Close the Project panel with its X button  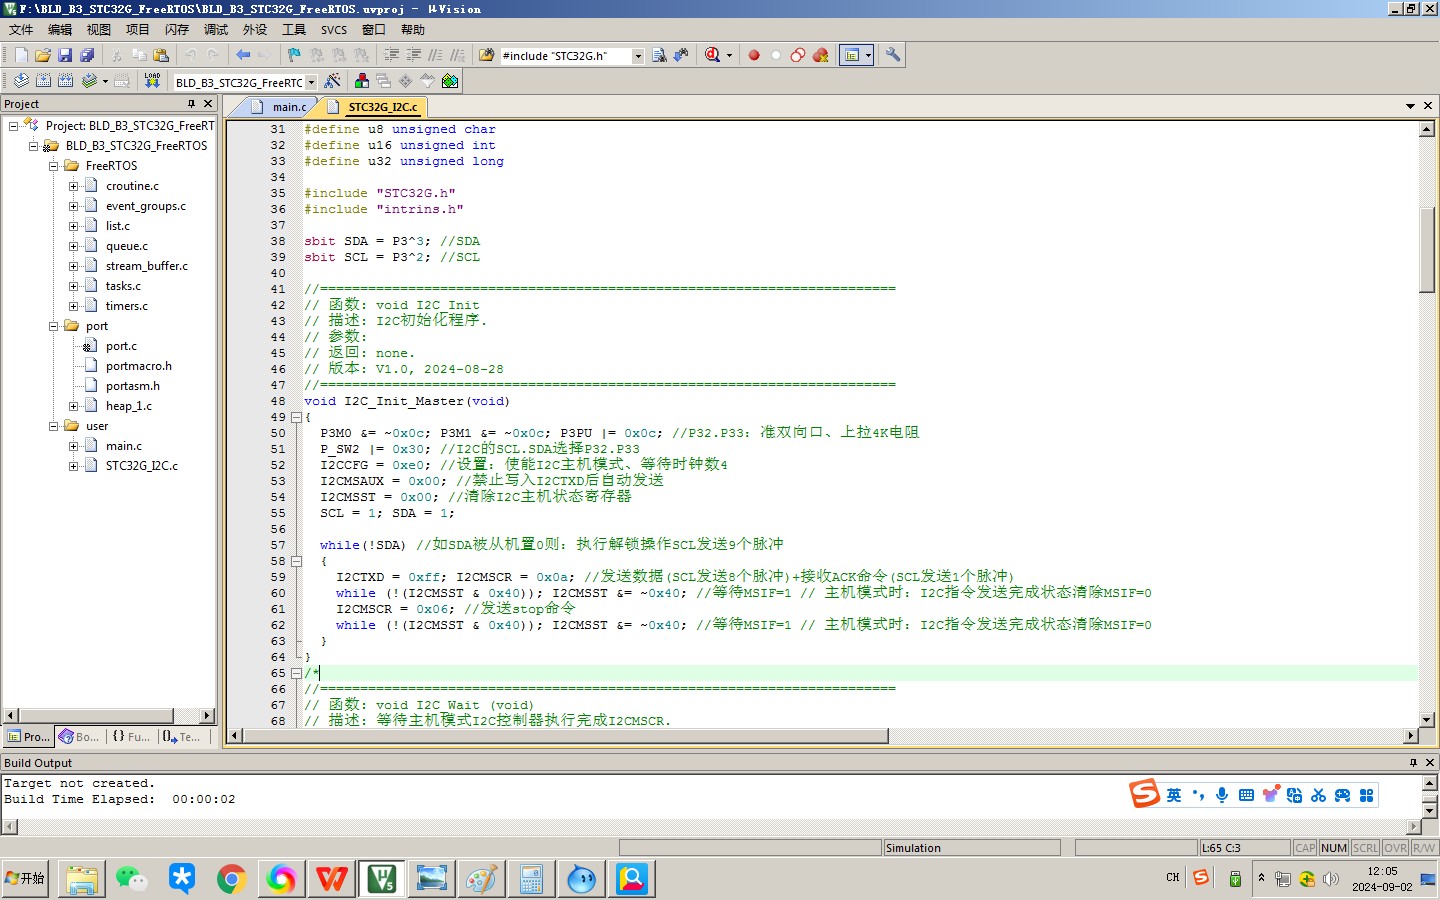(208, 104)
